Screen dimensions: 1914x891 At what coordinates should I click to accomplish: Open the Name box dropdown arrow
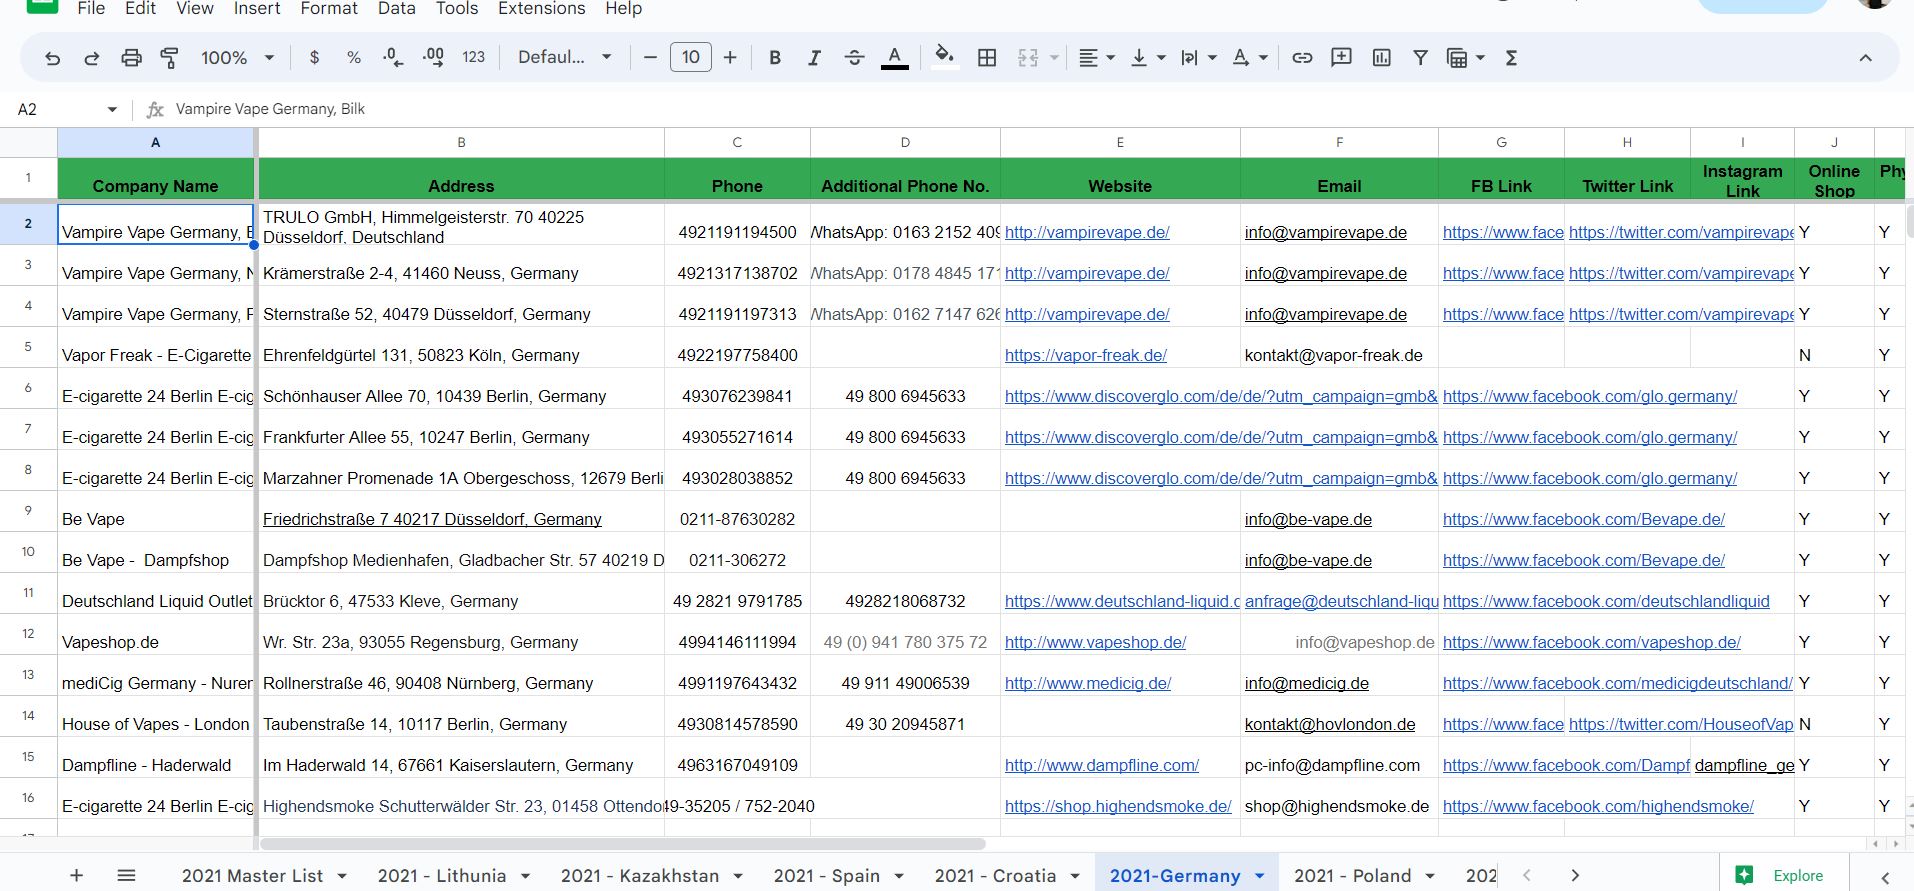112,109
